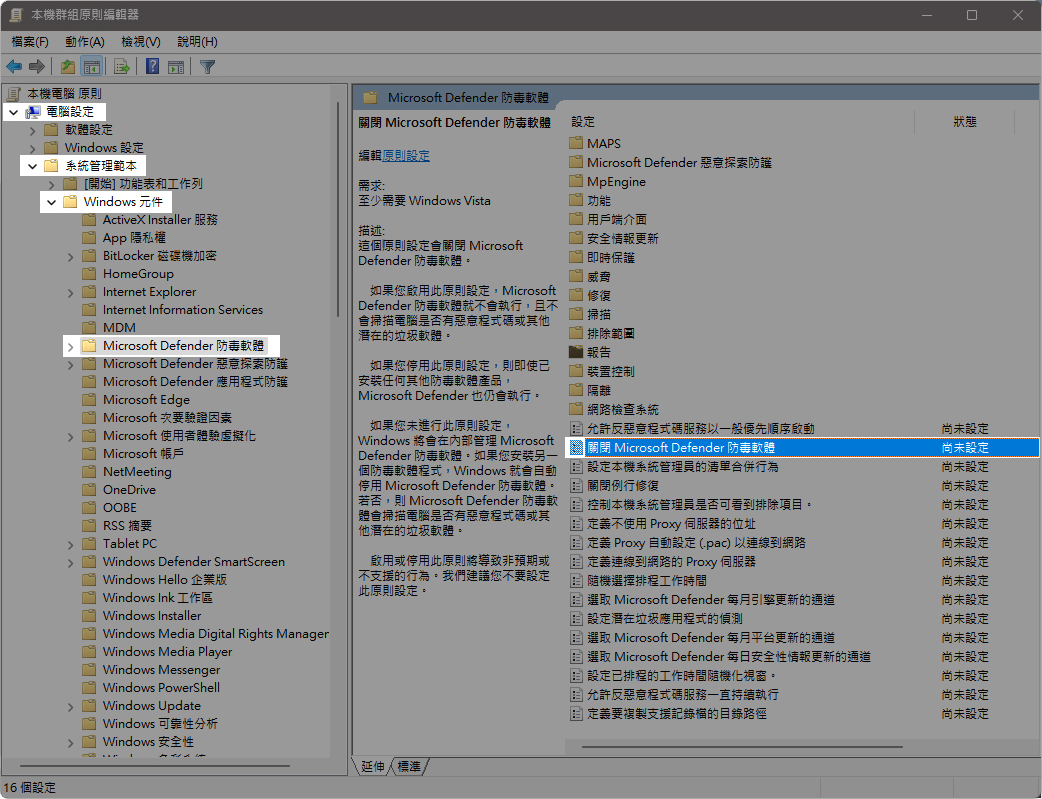Open the 檢視(V) menu
The width and height of the screenshot is (1042, 799).
pos(140,42)
